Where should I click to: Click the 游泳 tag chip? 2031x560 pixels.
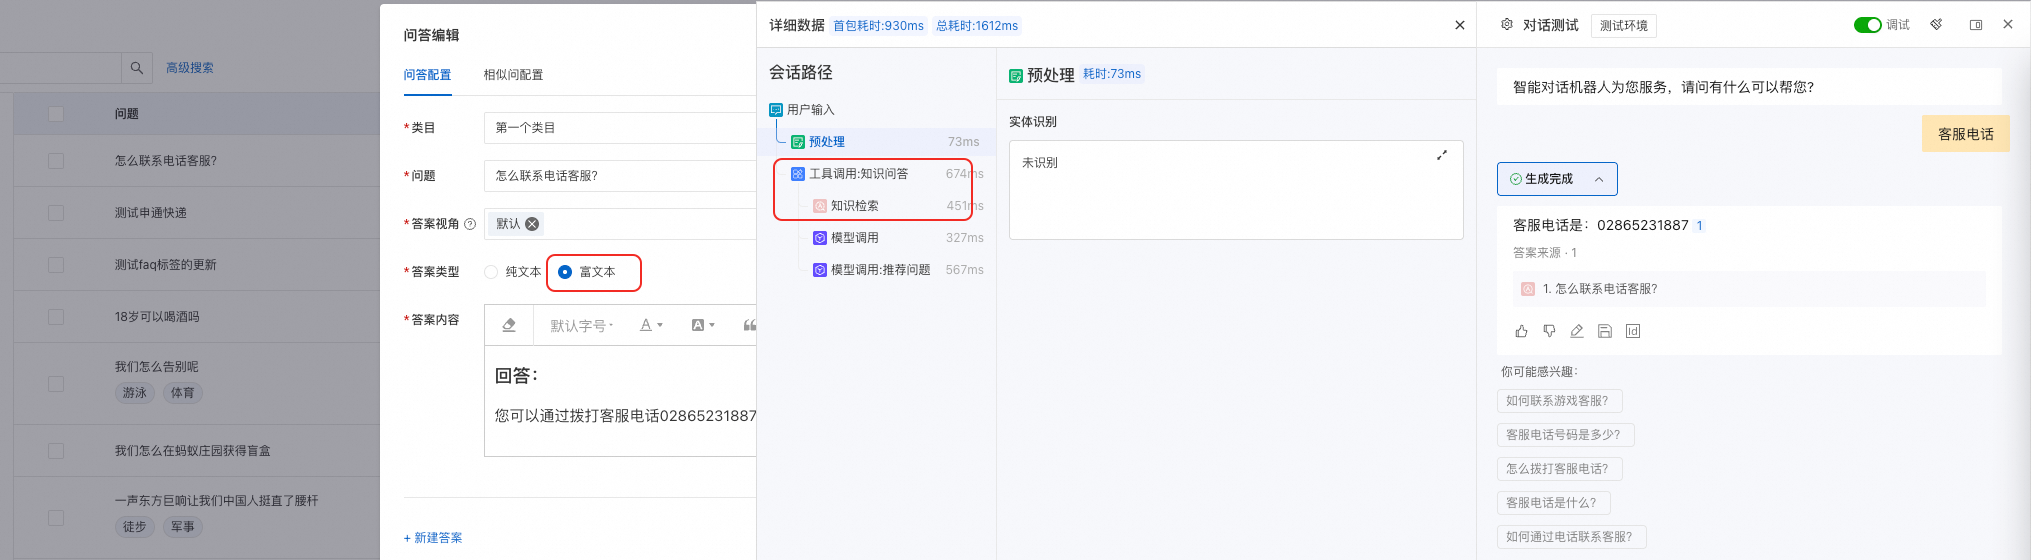point(135,393)
